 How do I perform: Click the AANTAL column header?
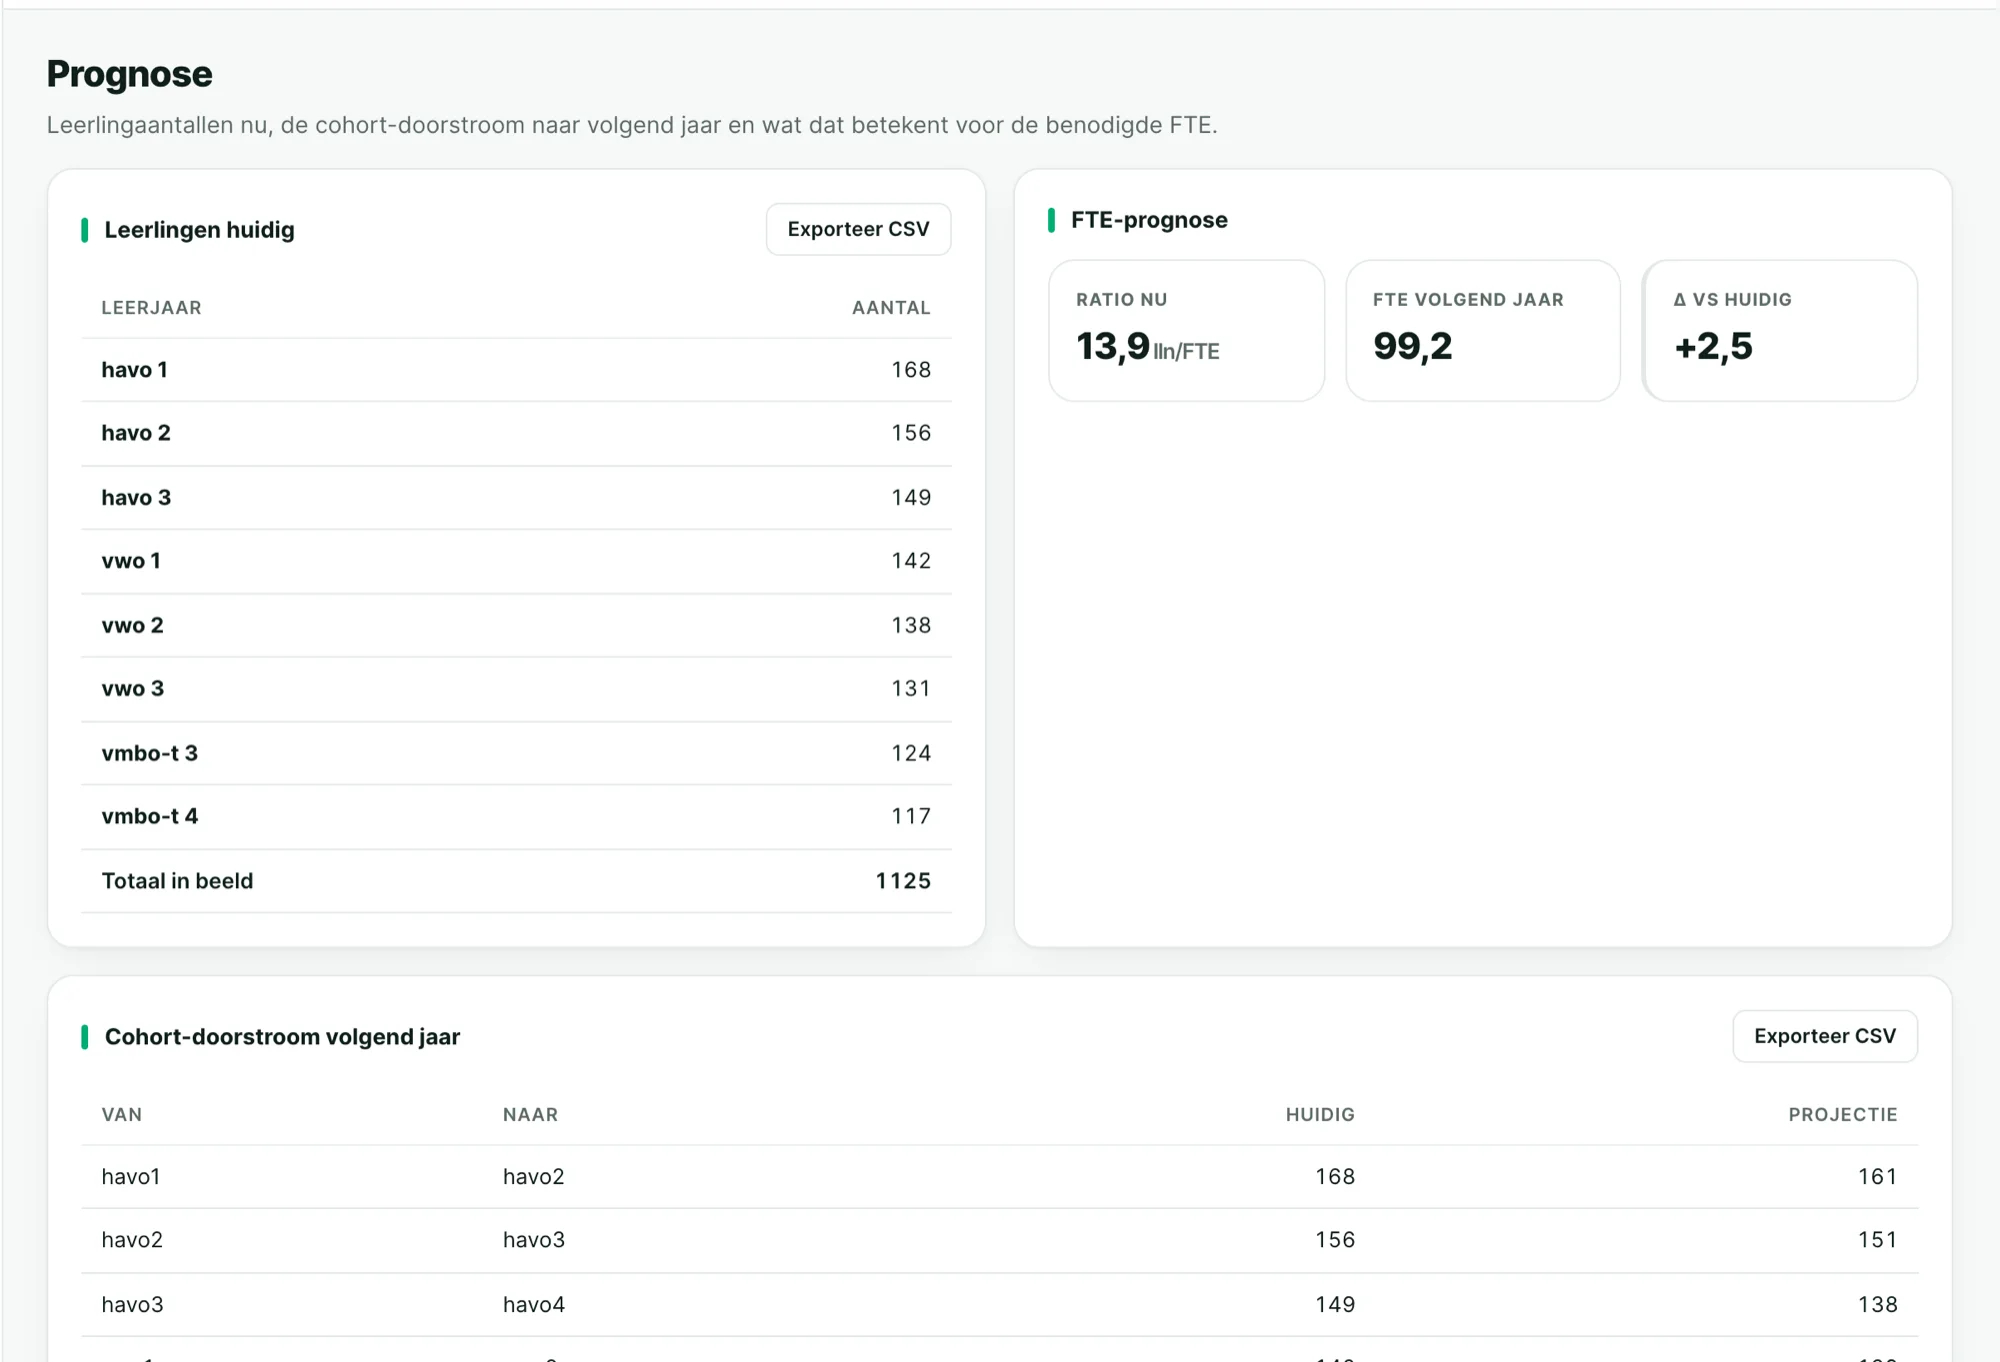[x=891, y=308]
